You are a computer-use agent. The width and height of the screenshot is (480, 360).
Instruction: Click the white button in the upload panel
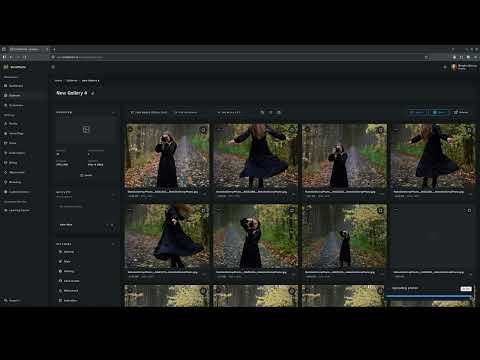click(x=466, y=289)
